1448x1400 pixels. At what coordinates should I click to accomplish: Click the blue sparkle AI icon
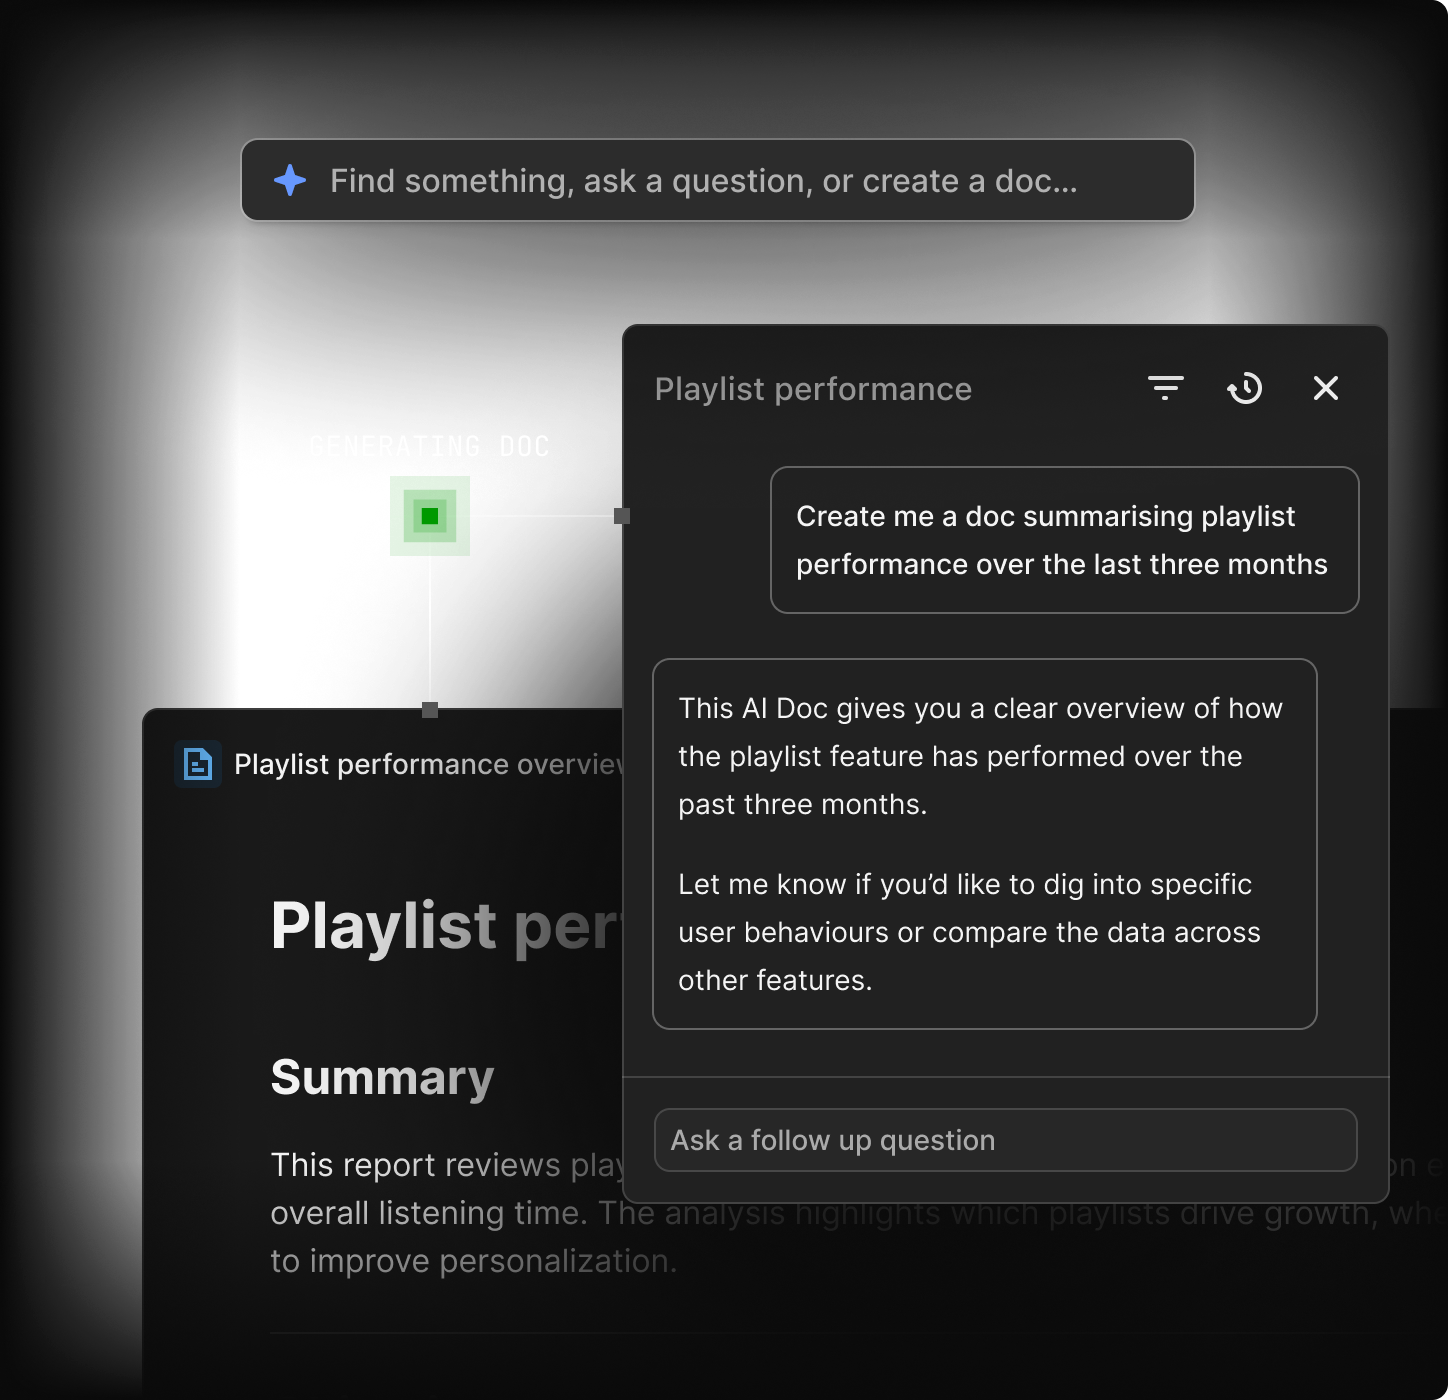point(290,180)
